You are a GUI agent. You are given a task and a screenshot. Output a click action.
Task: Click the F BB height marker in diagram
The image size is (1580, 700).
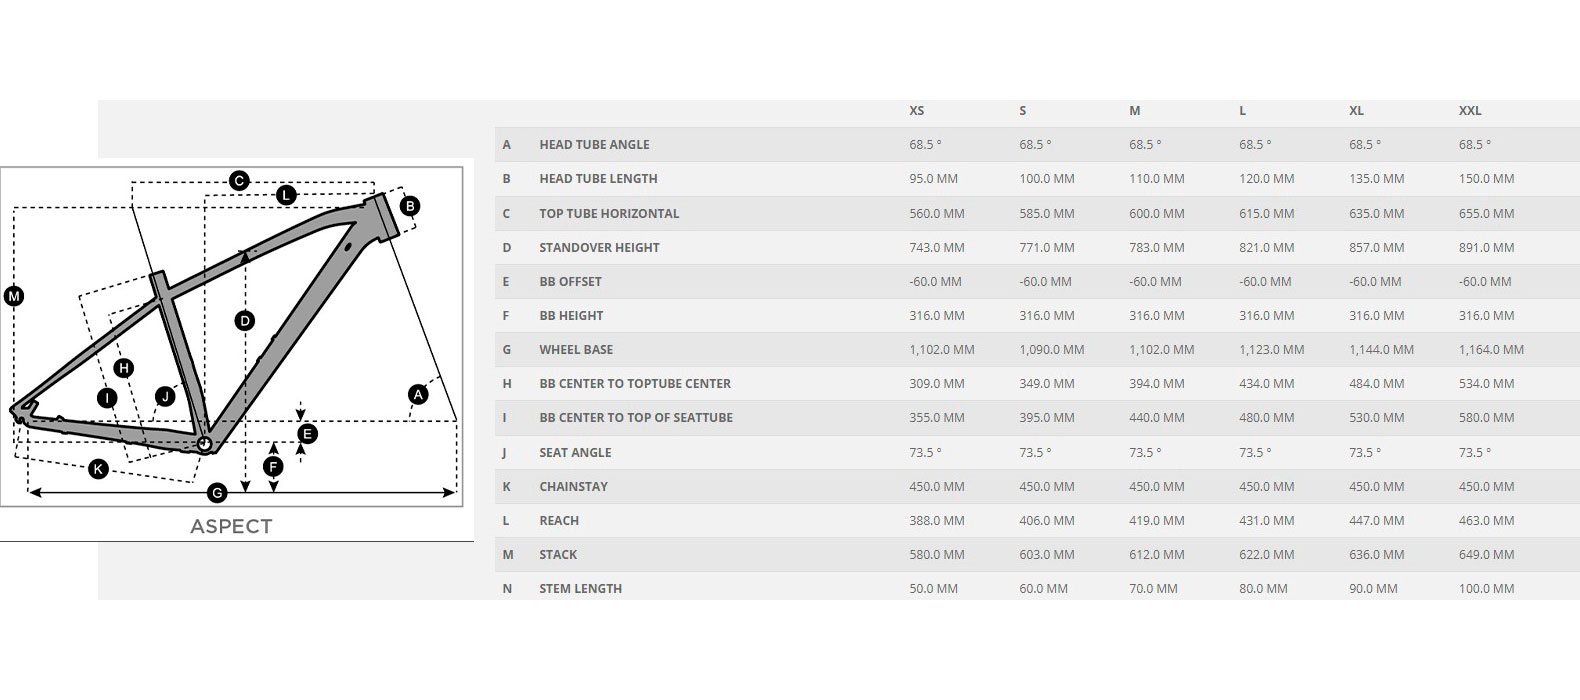click(273, 466)
